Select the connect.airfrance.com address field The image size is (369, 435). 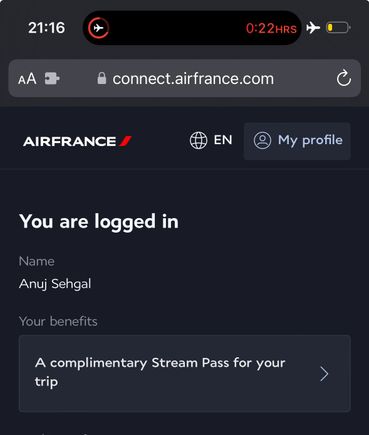(185, 79)
